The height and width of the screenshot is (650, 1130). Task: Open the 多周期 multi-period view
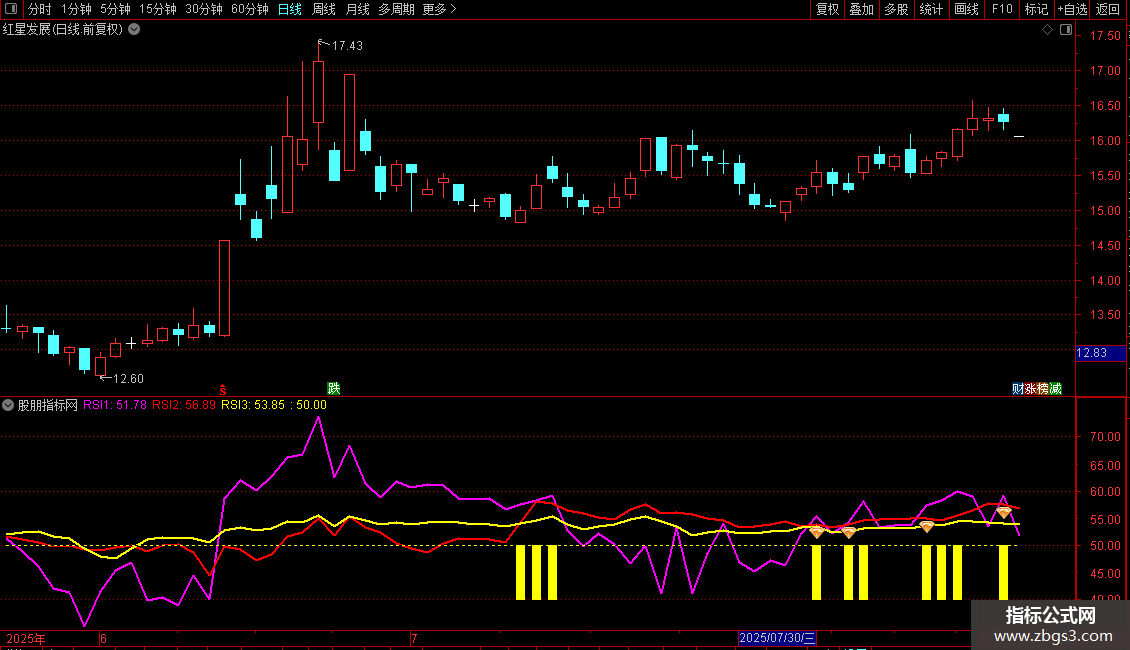point(396,9)
